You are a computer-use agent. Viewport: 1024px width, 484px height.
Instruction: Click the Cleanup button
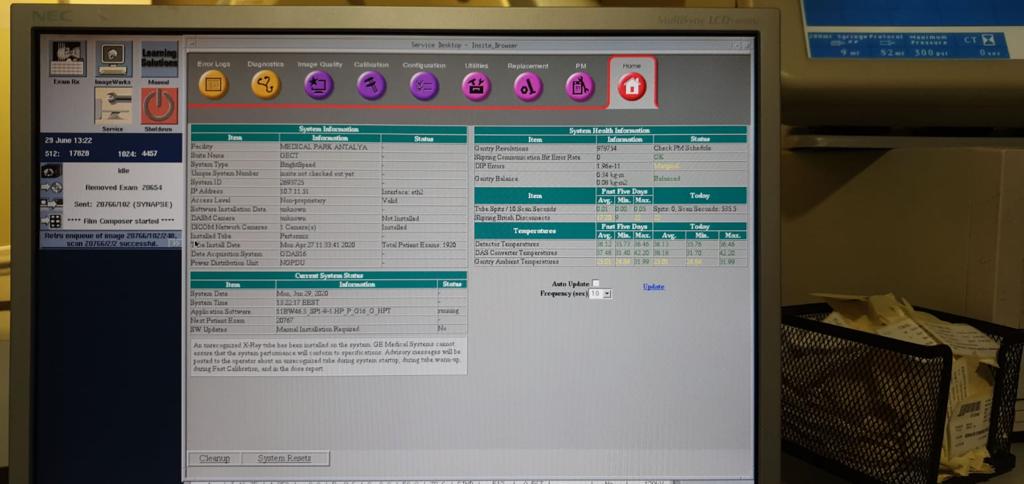click(x=214, y=459)
